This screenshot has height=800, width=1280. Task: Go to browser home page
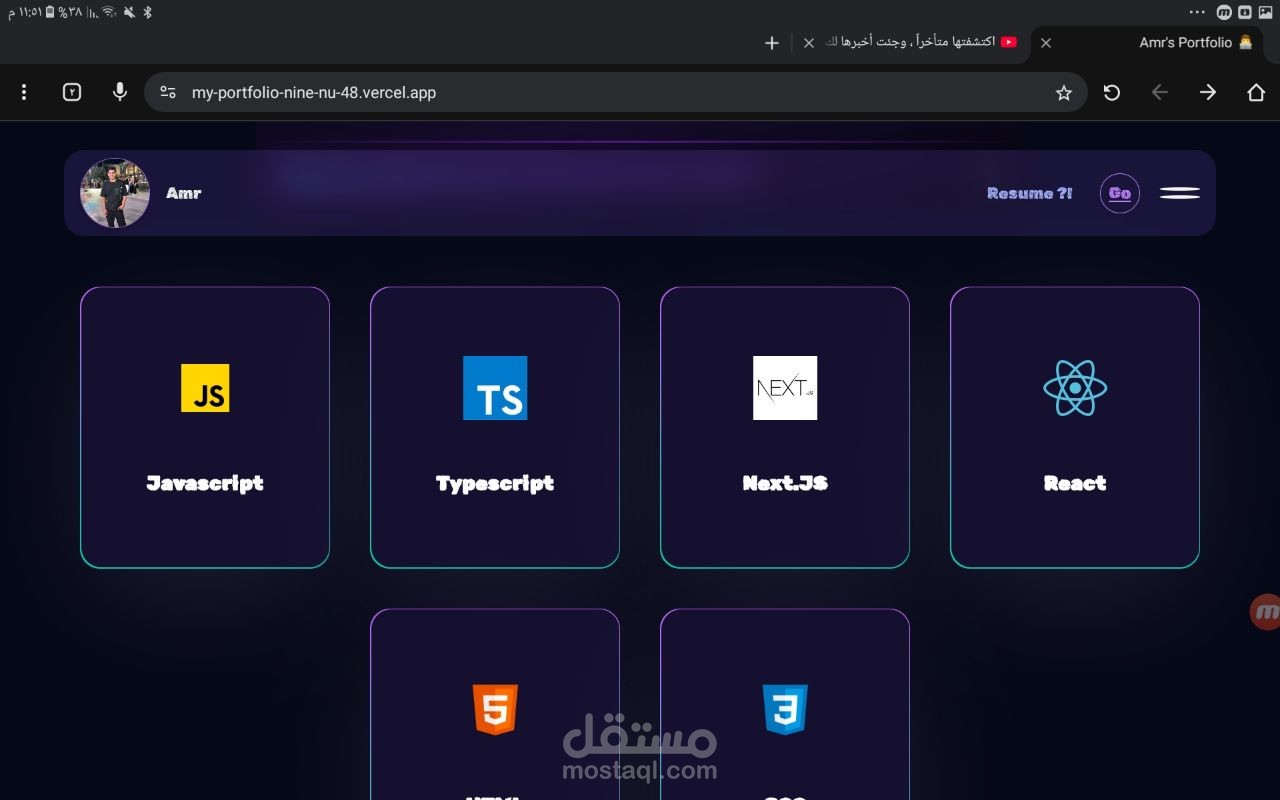[1256, 92]
